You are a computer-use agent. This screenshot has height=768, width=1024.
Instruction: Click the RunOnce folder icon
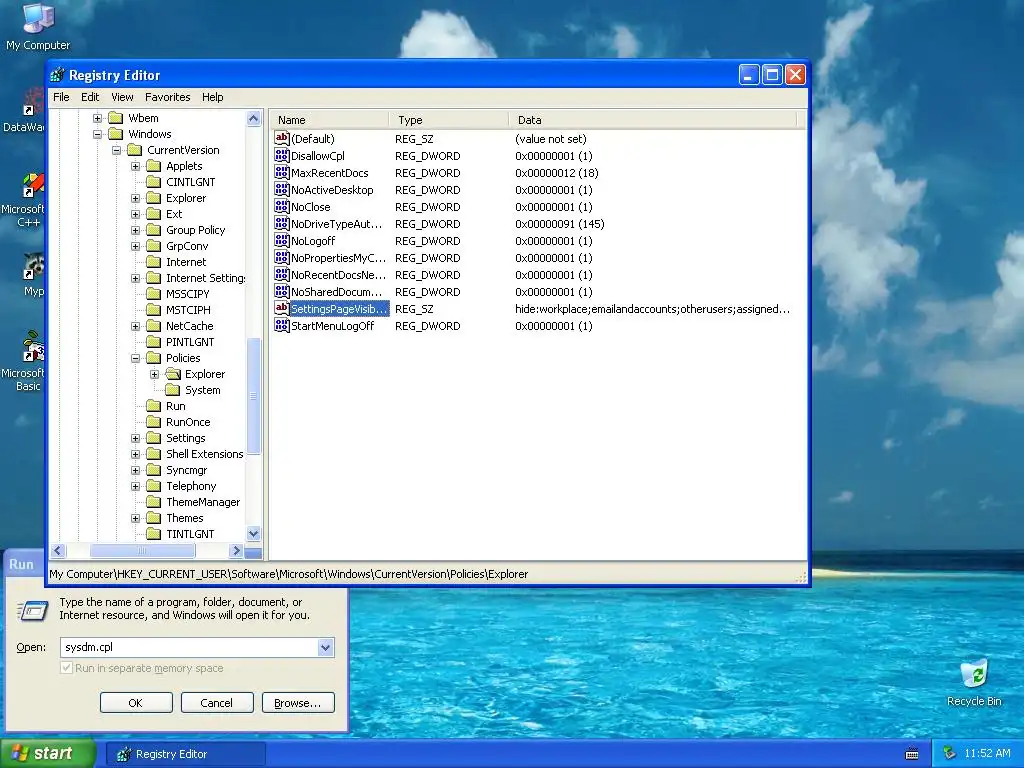click(x=153, y=422)
